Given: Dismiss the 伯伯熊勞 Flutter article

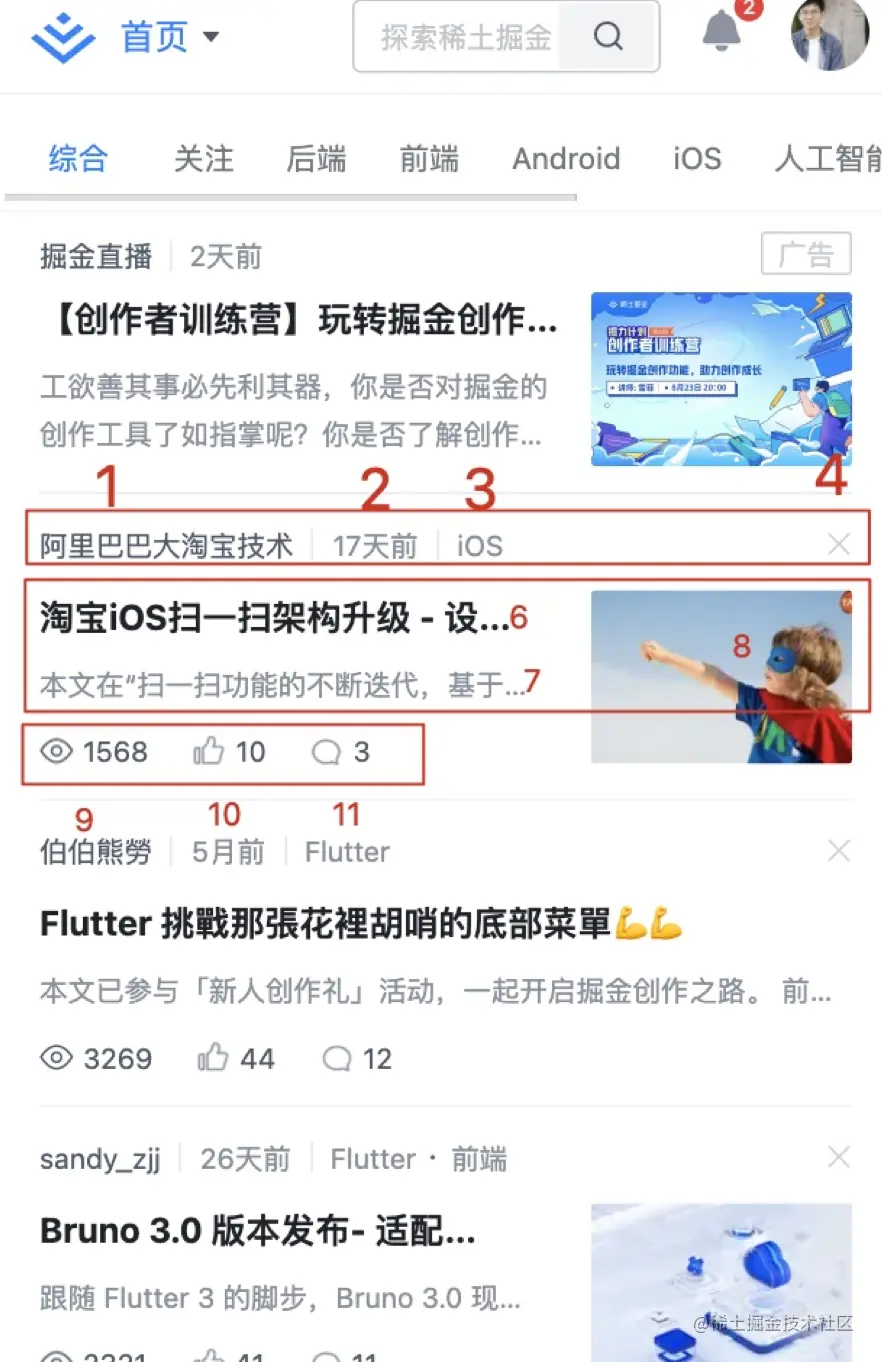Looking at the screenshot, I should [x=839, y=851].
